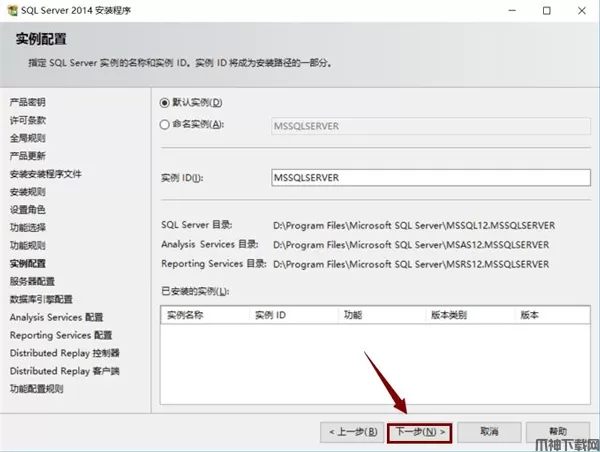Viewport: 600px width, 452px height.
Task: Maximize the SQL Server 2014 setup window
Action: pos(547,10)
